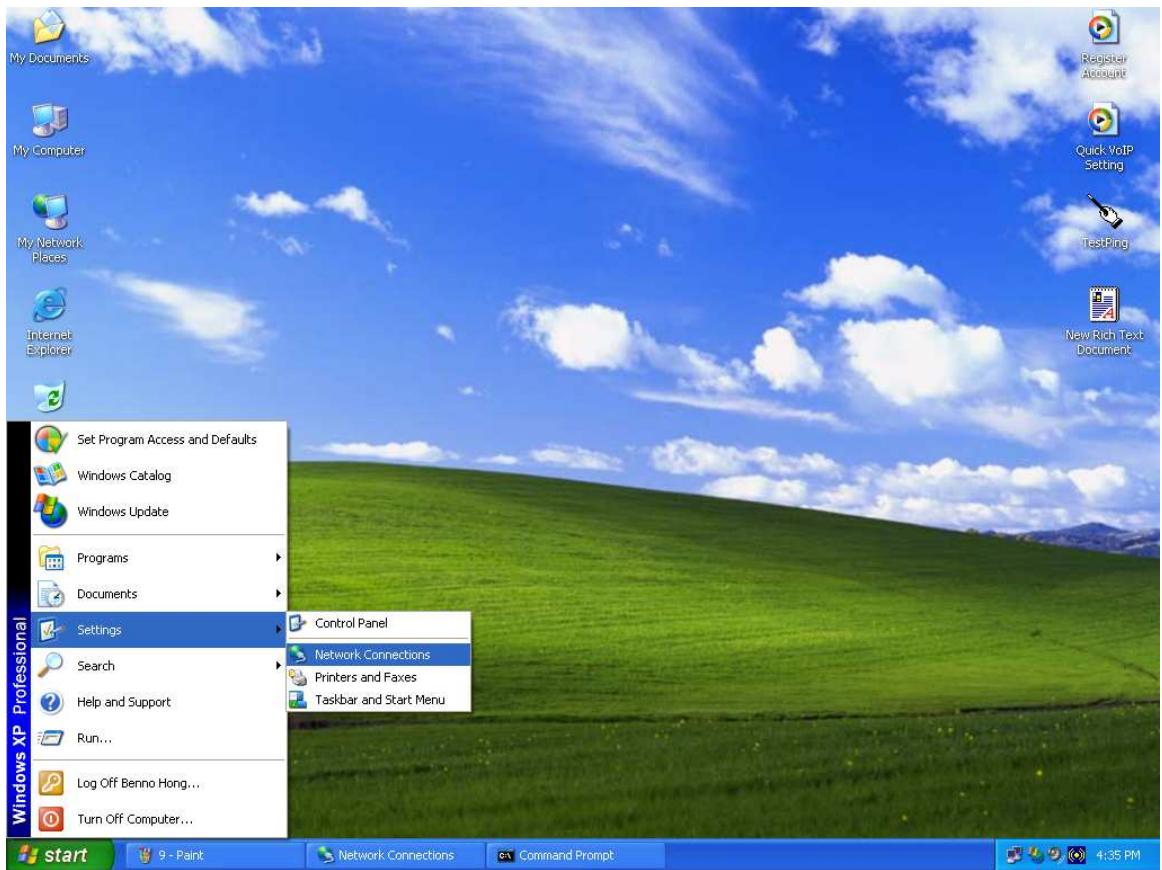1162x870 pixels.
Task: Select My Network Places desktop icon
Action: [49, 228]
